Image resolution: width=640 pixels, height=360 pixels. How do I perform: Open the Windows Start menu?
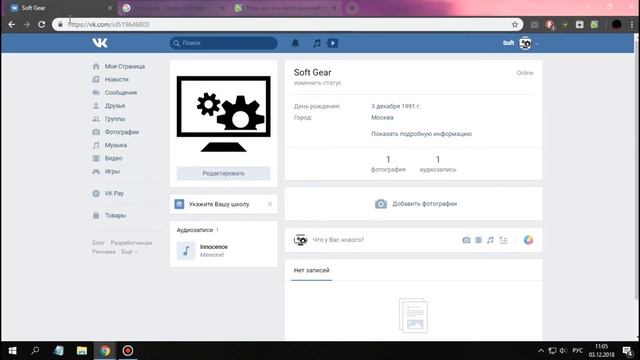point(12,351)
